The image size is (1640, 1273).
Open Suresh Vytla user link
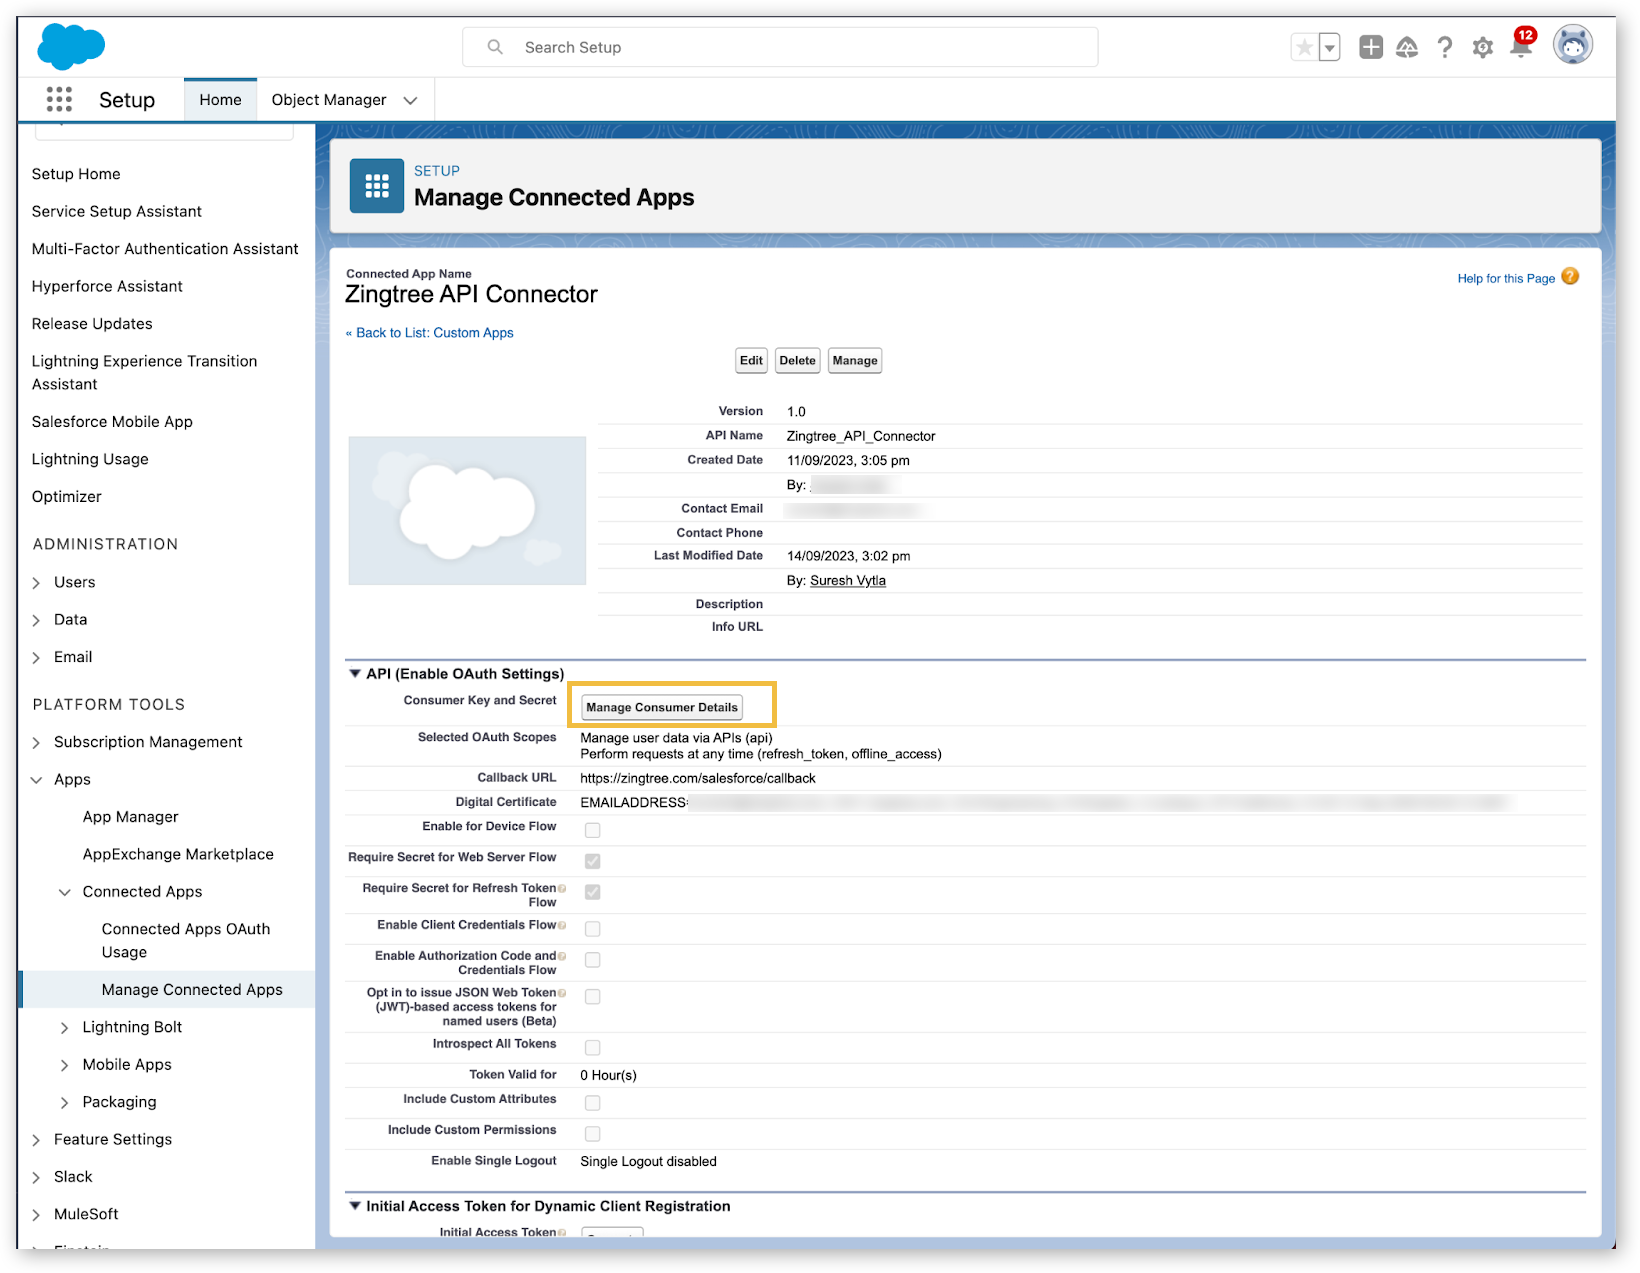click(848, 581)
